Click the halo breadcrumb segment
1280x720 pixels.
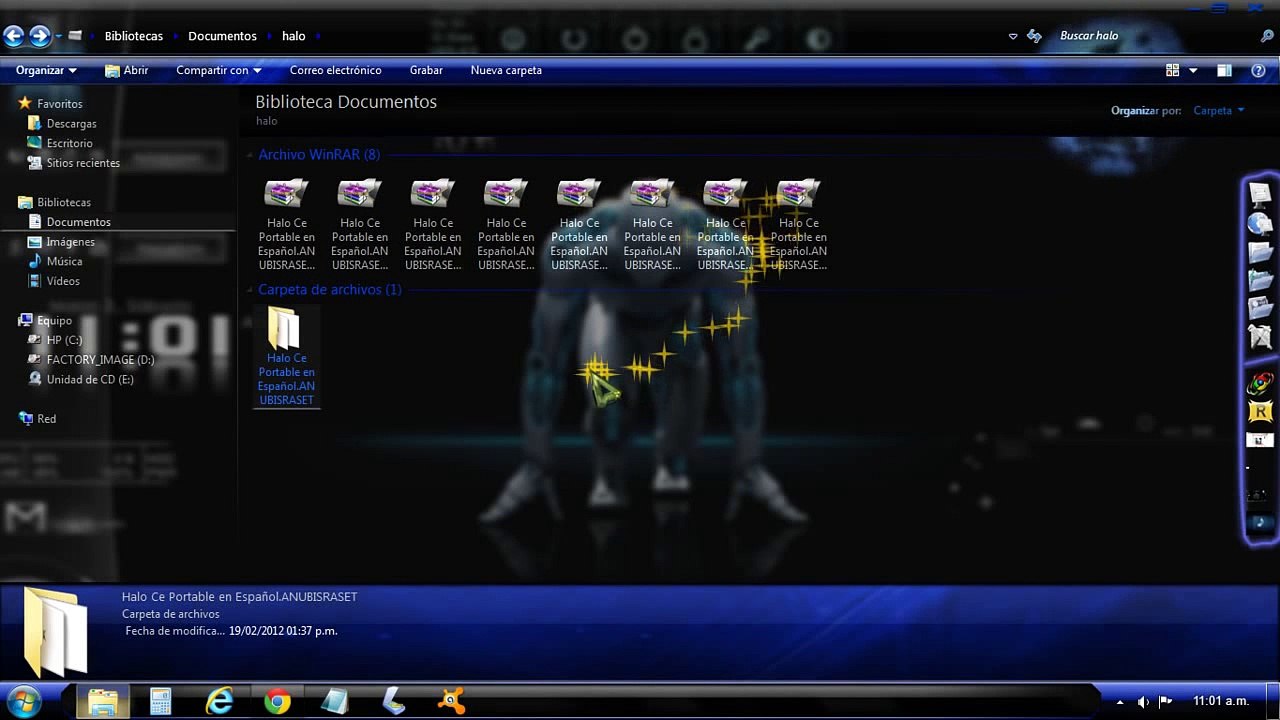tap(294, 36)
